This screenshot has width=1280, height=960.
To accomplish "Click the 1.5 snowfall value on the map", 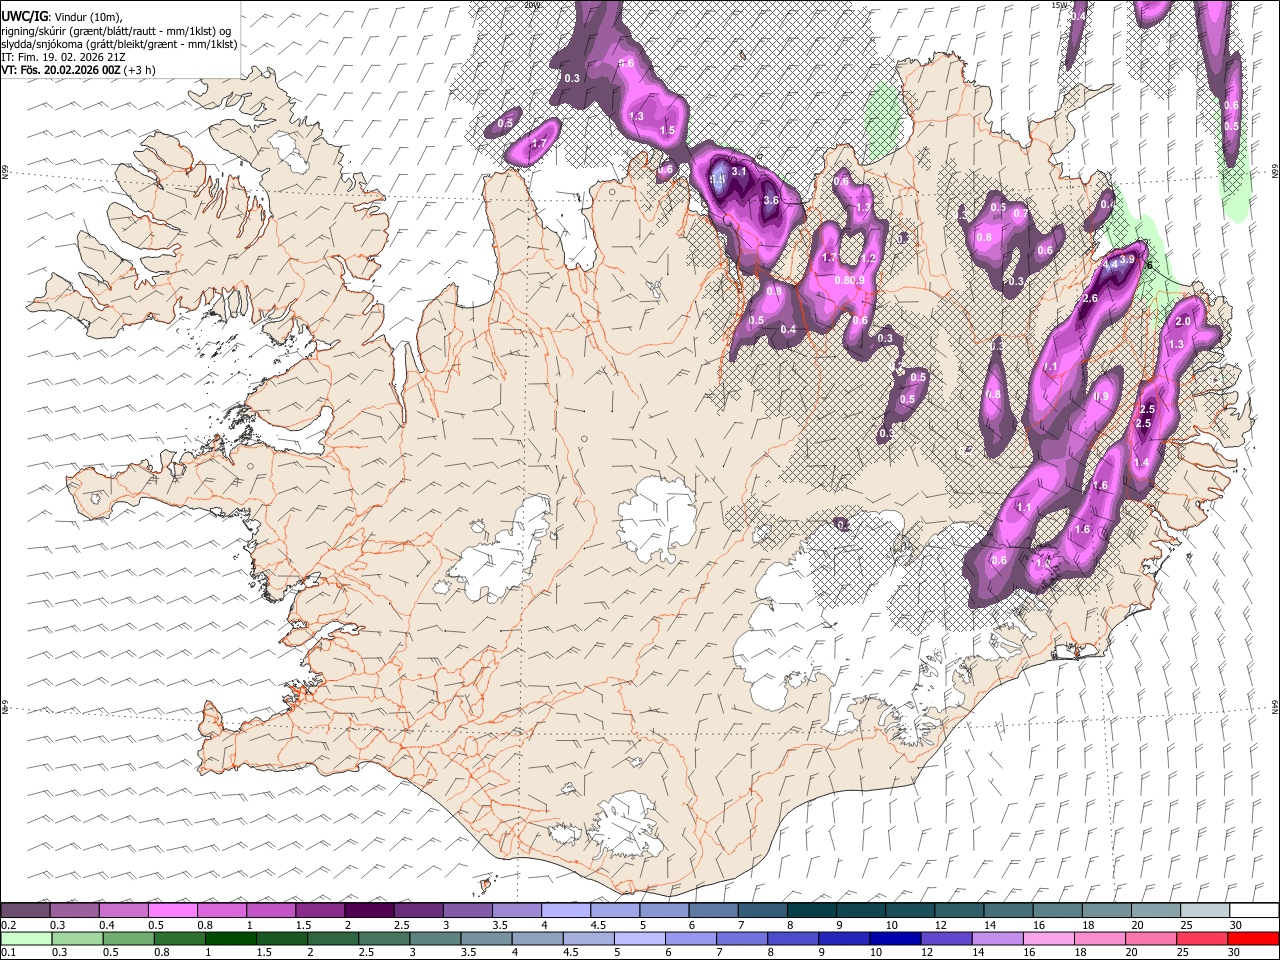I will pos(668,131).
